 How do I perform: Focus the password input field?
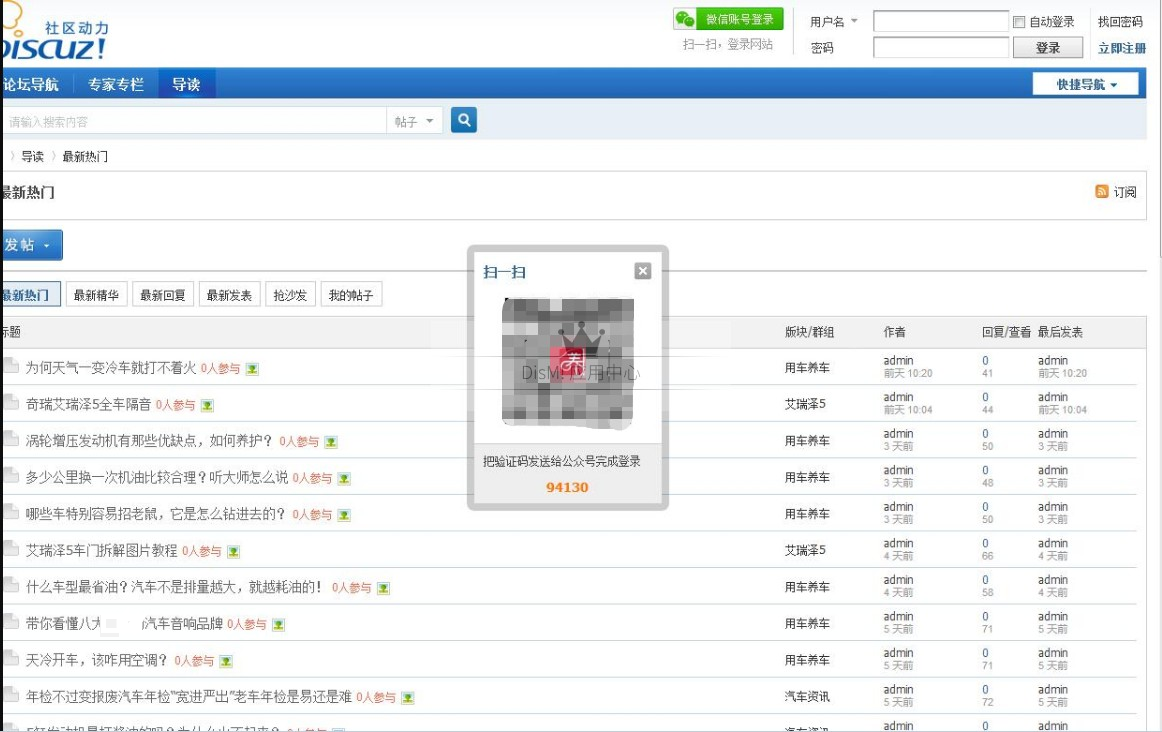(940, 47)
